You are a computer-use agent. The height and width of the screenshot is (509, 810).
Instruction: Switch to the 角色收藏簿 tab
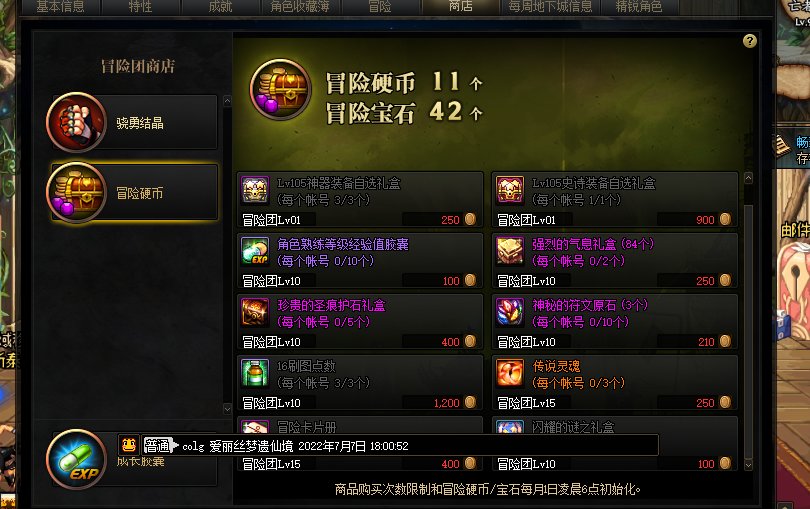click(300, 7)
